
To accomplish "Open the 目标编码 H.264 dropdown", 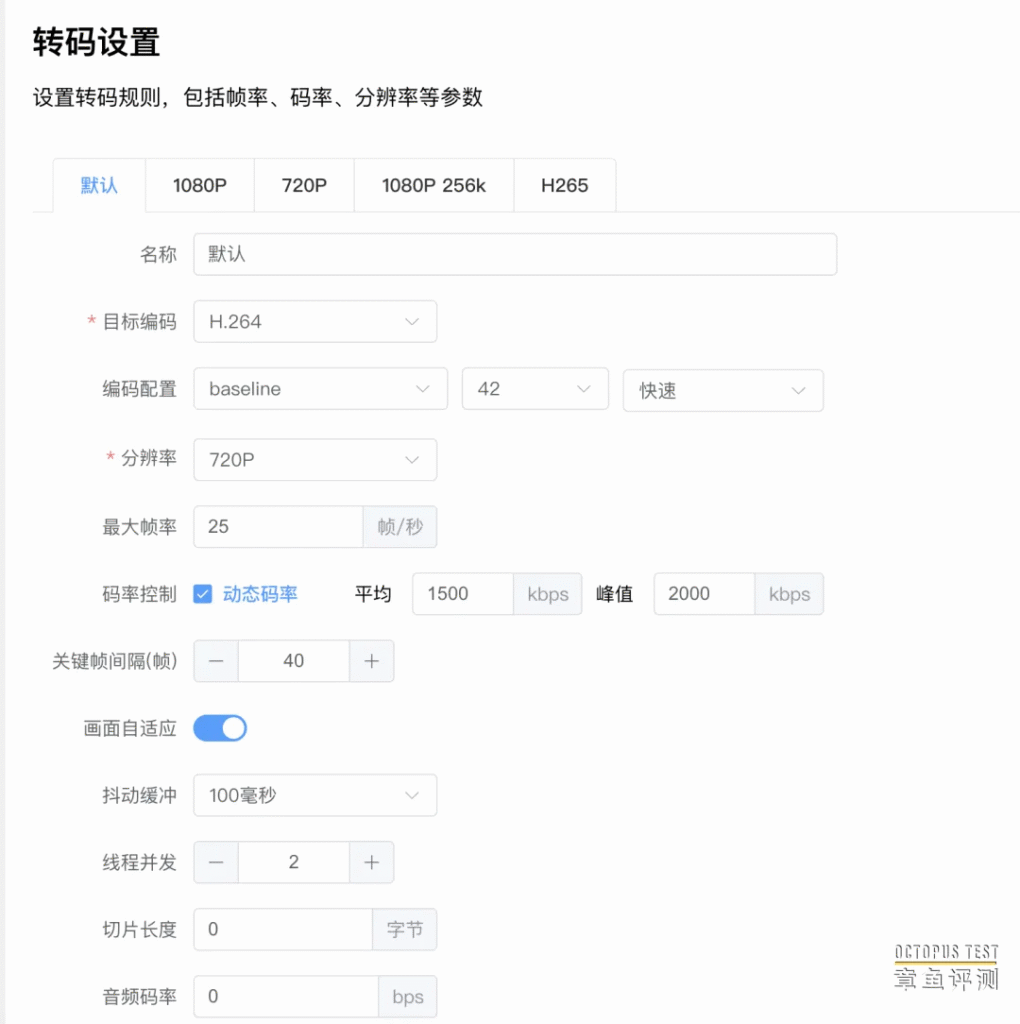I will pyautogui.click(x=315, y=321).
